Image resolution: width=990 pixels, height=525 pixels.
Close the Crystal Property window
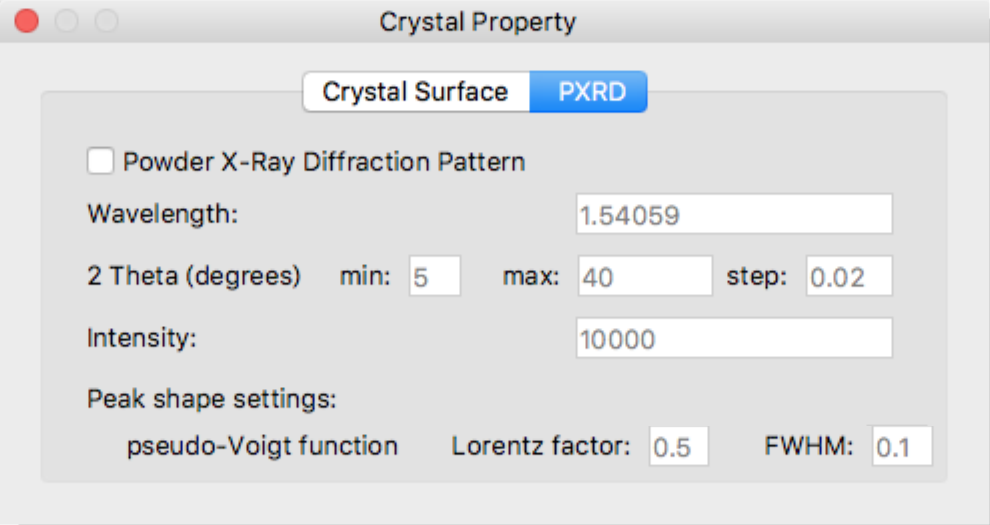[27, 21]
